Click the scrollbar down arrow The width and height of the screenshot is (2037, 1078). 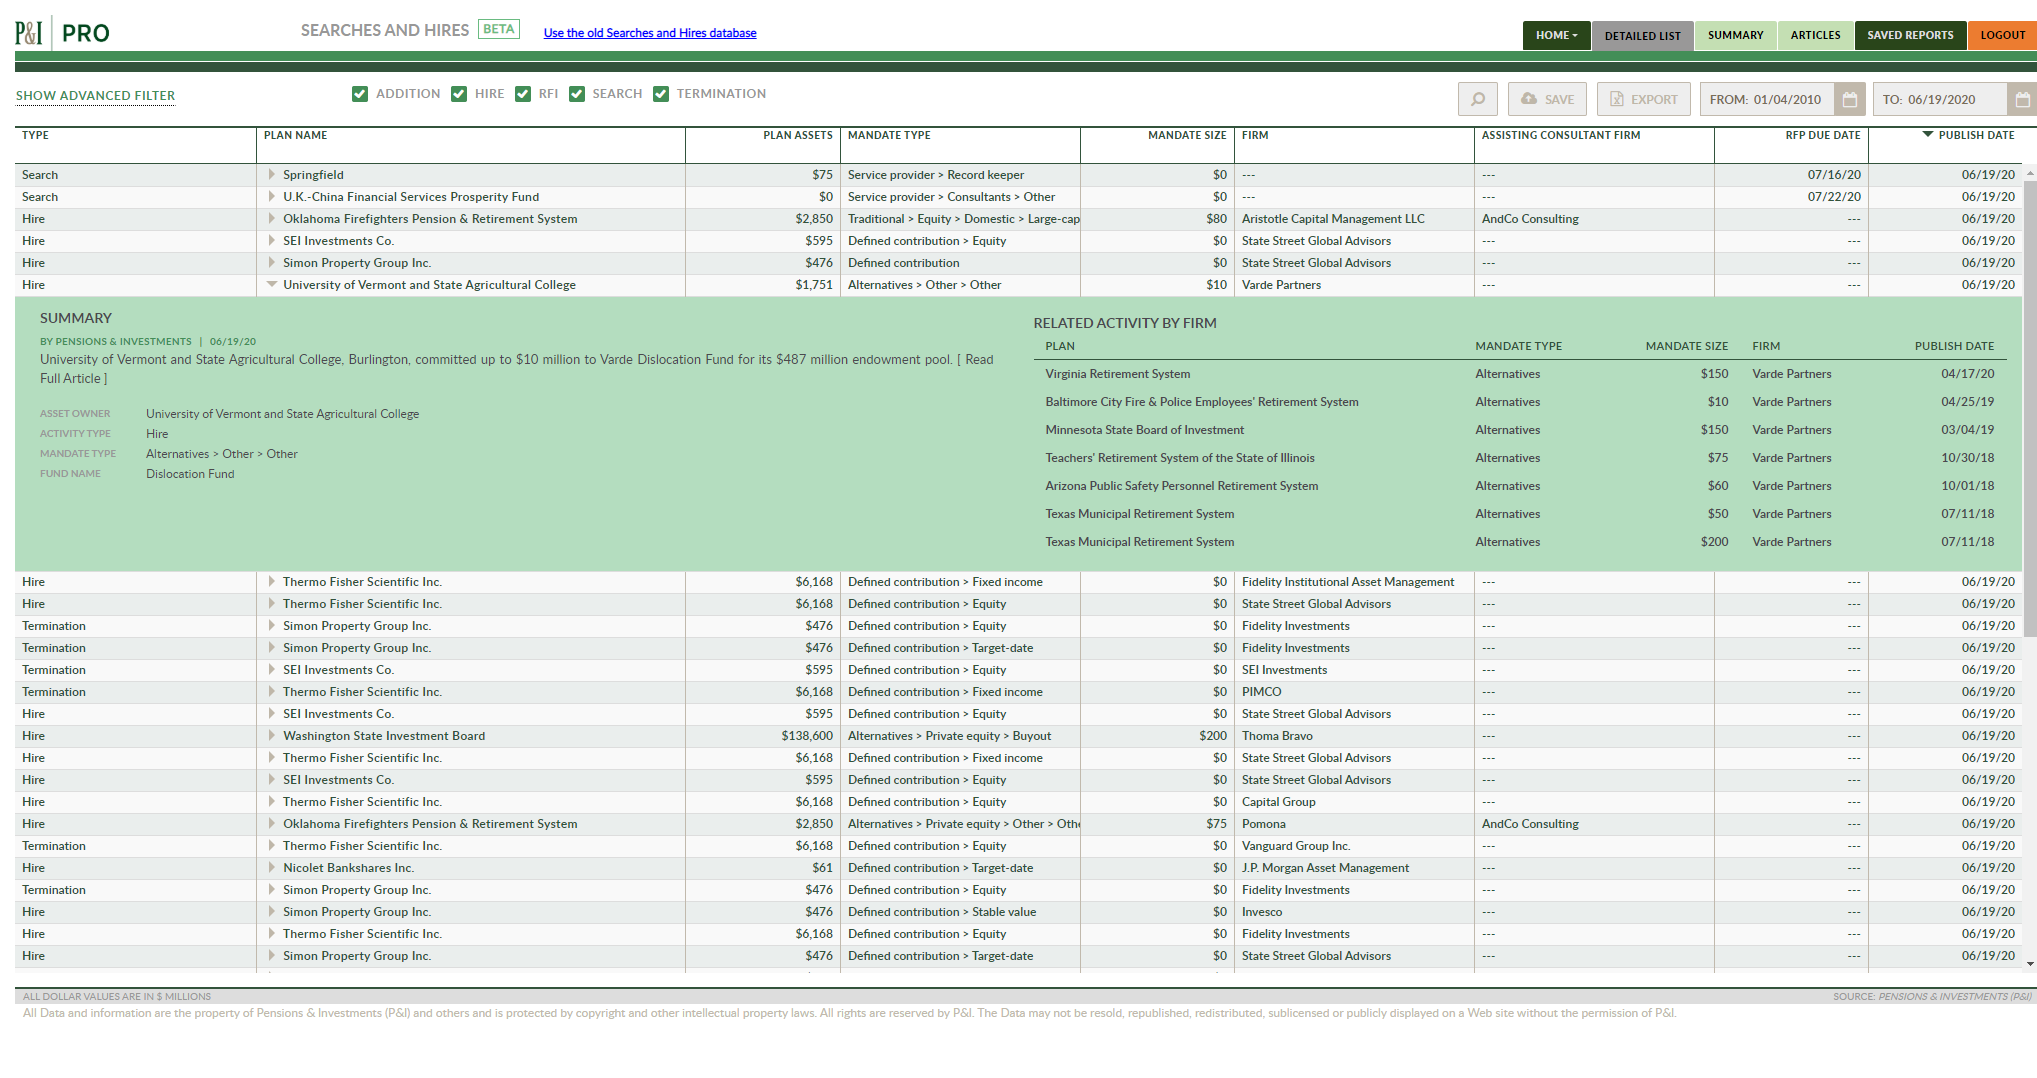tap(2029, 964)
